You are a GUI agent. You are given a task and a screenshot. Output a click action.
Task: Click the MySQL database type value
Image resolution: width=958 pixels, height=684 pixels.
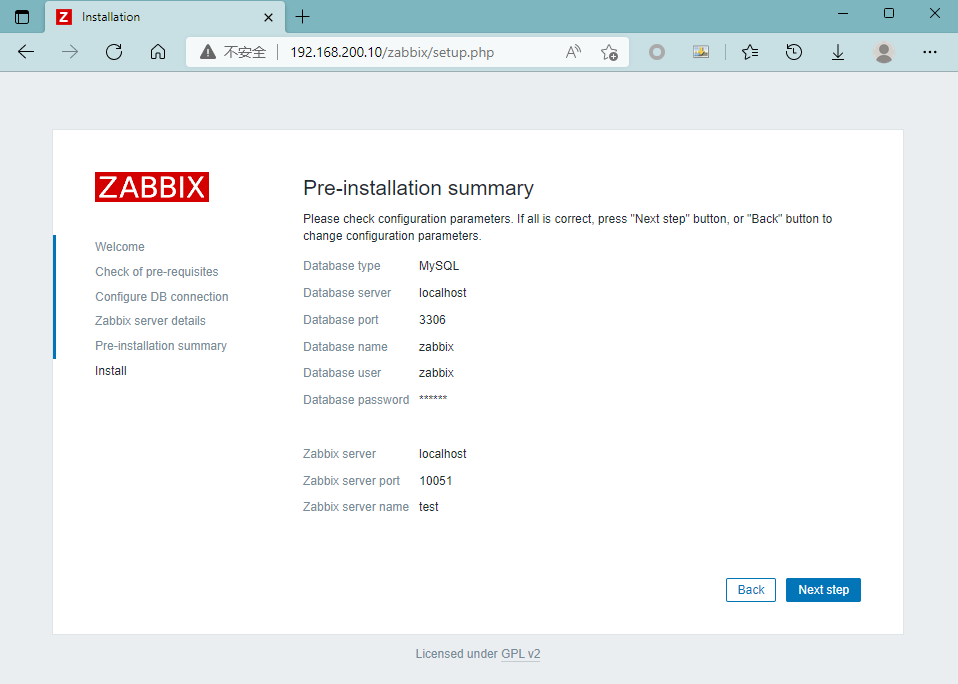pos(439,266)
